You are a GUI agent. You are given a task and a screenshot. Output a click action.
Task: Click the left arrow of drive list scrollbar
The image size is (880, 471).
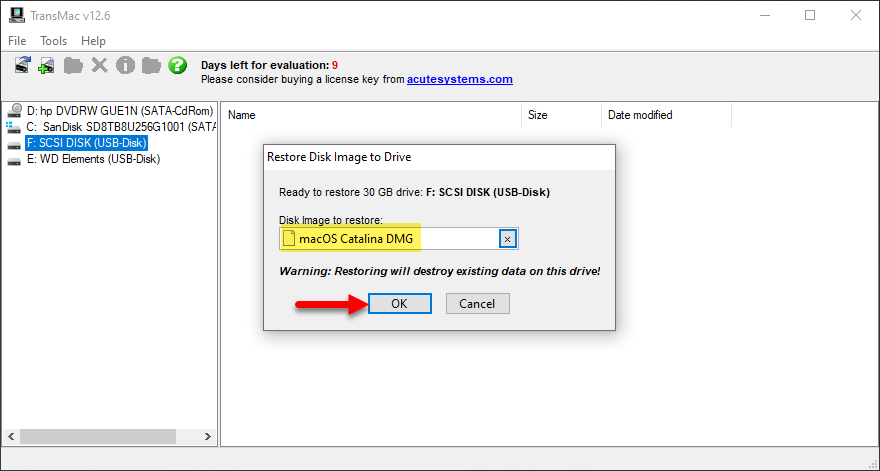(x=11, y=436)
